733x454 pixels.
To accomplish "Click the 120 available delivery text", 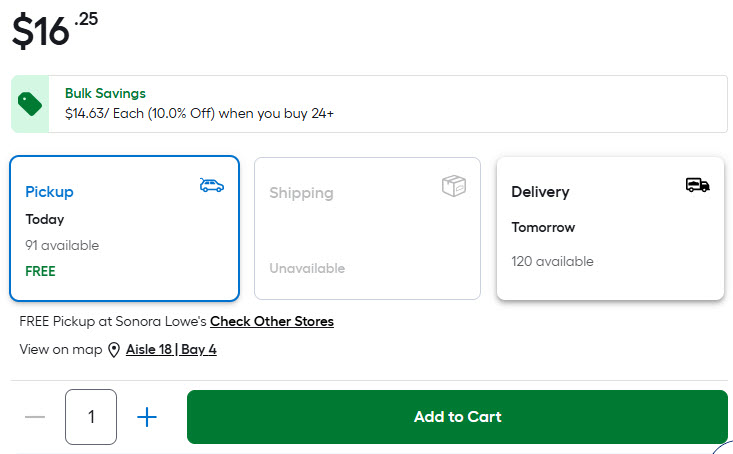I will [x=552, y=262].
